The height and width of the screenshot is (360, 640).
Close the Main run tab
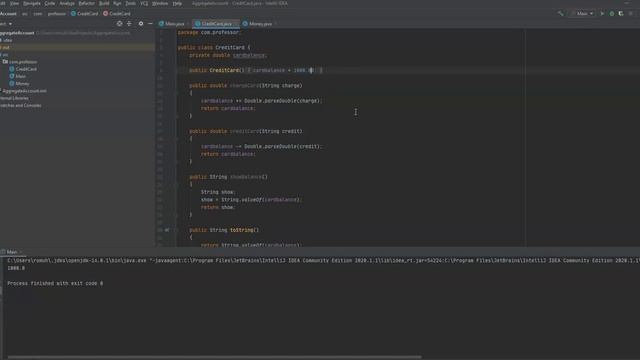click(21, 252)
